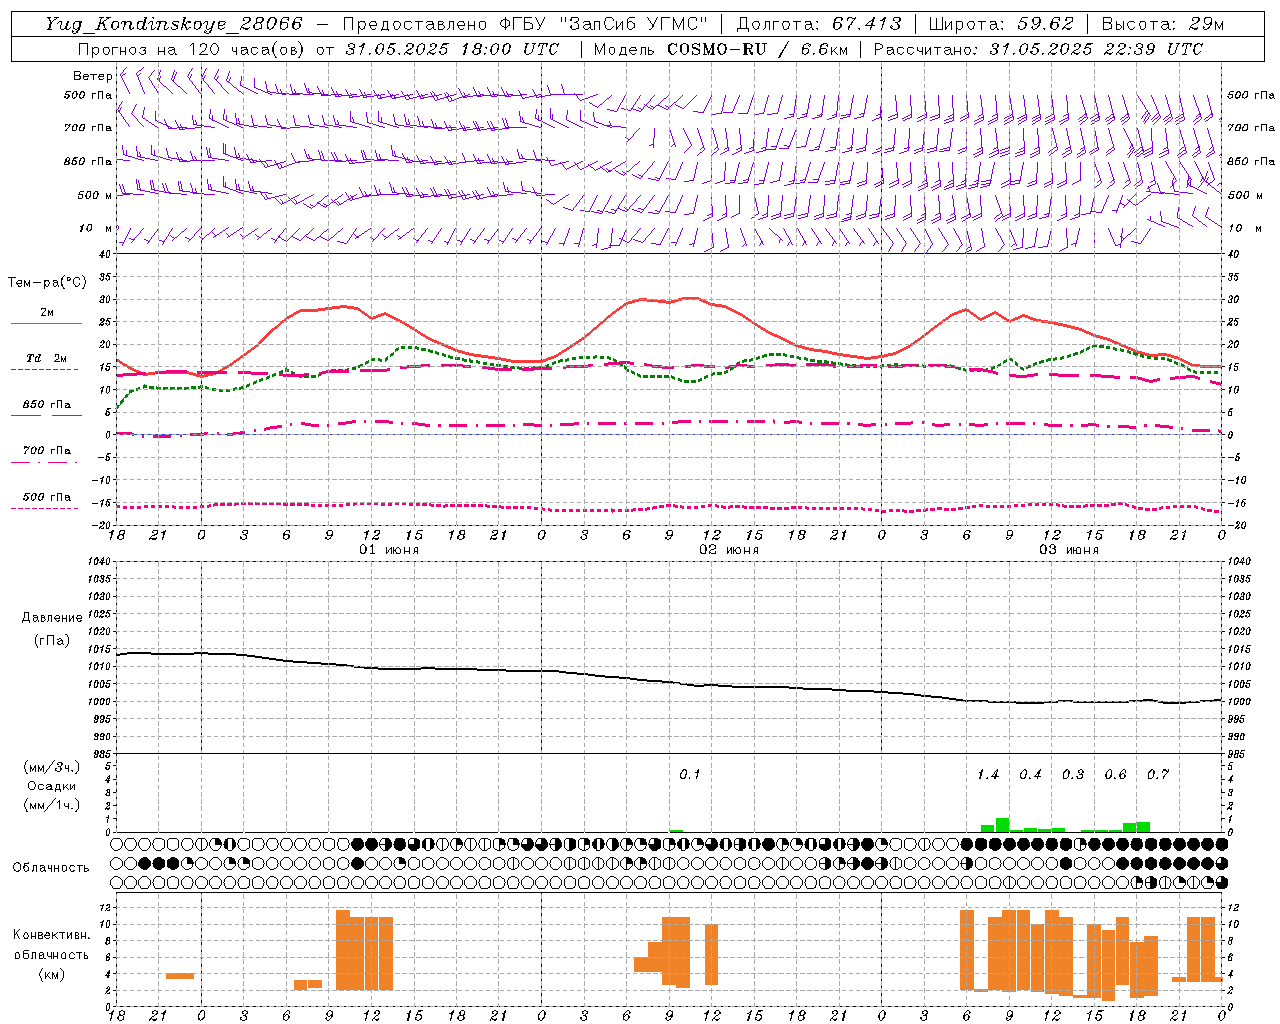Click the Высота: 29м value
Image resolution: width=1280 pixels, height=1024 pixels.
[x=1162, y=24]
